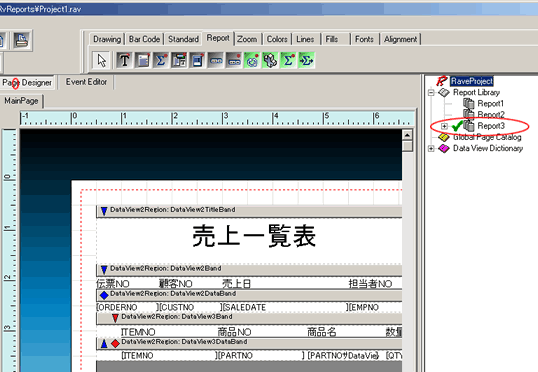
Task: Select the 担当者NO header label
Action: click(x=370, y=283)
